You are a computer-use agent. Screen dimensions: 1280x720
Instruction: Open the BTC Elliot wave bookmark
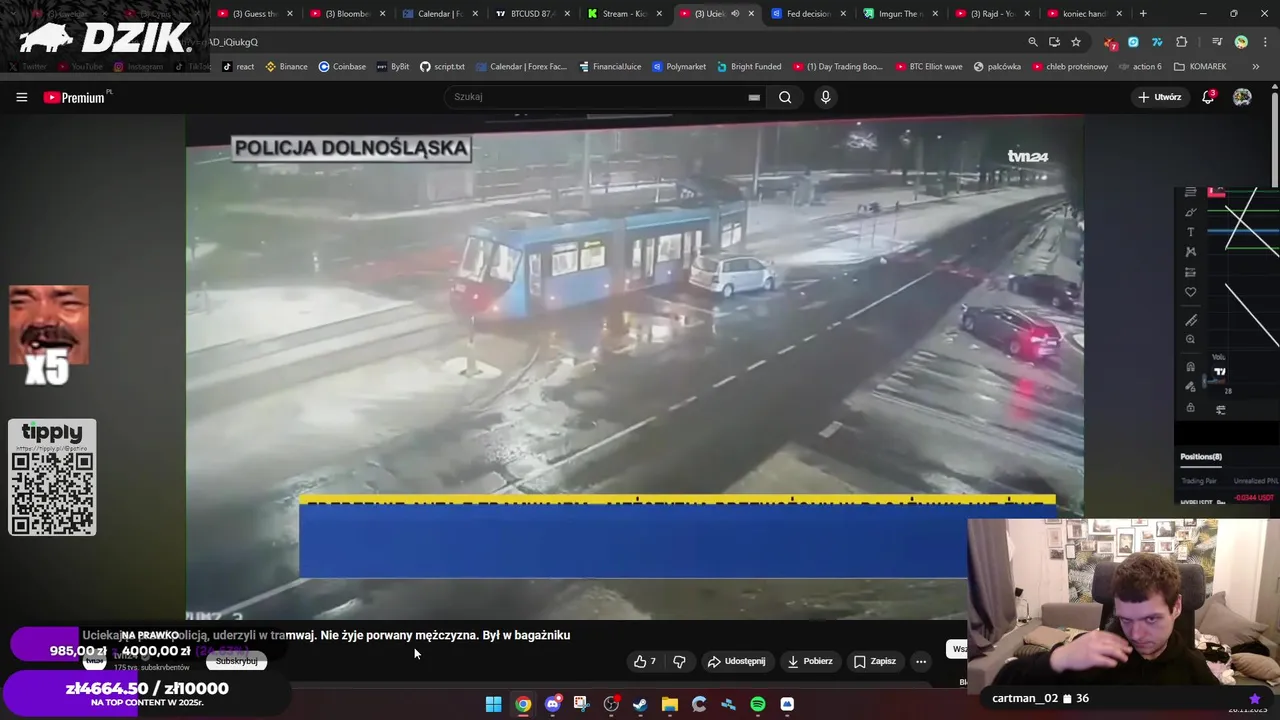tap(929, 66)
